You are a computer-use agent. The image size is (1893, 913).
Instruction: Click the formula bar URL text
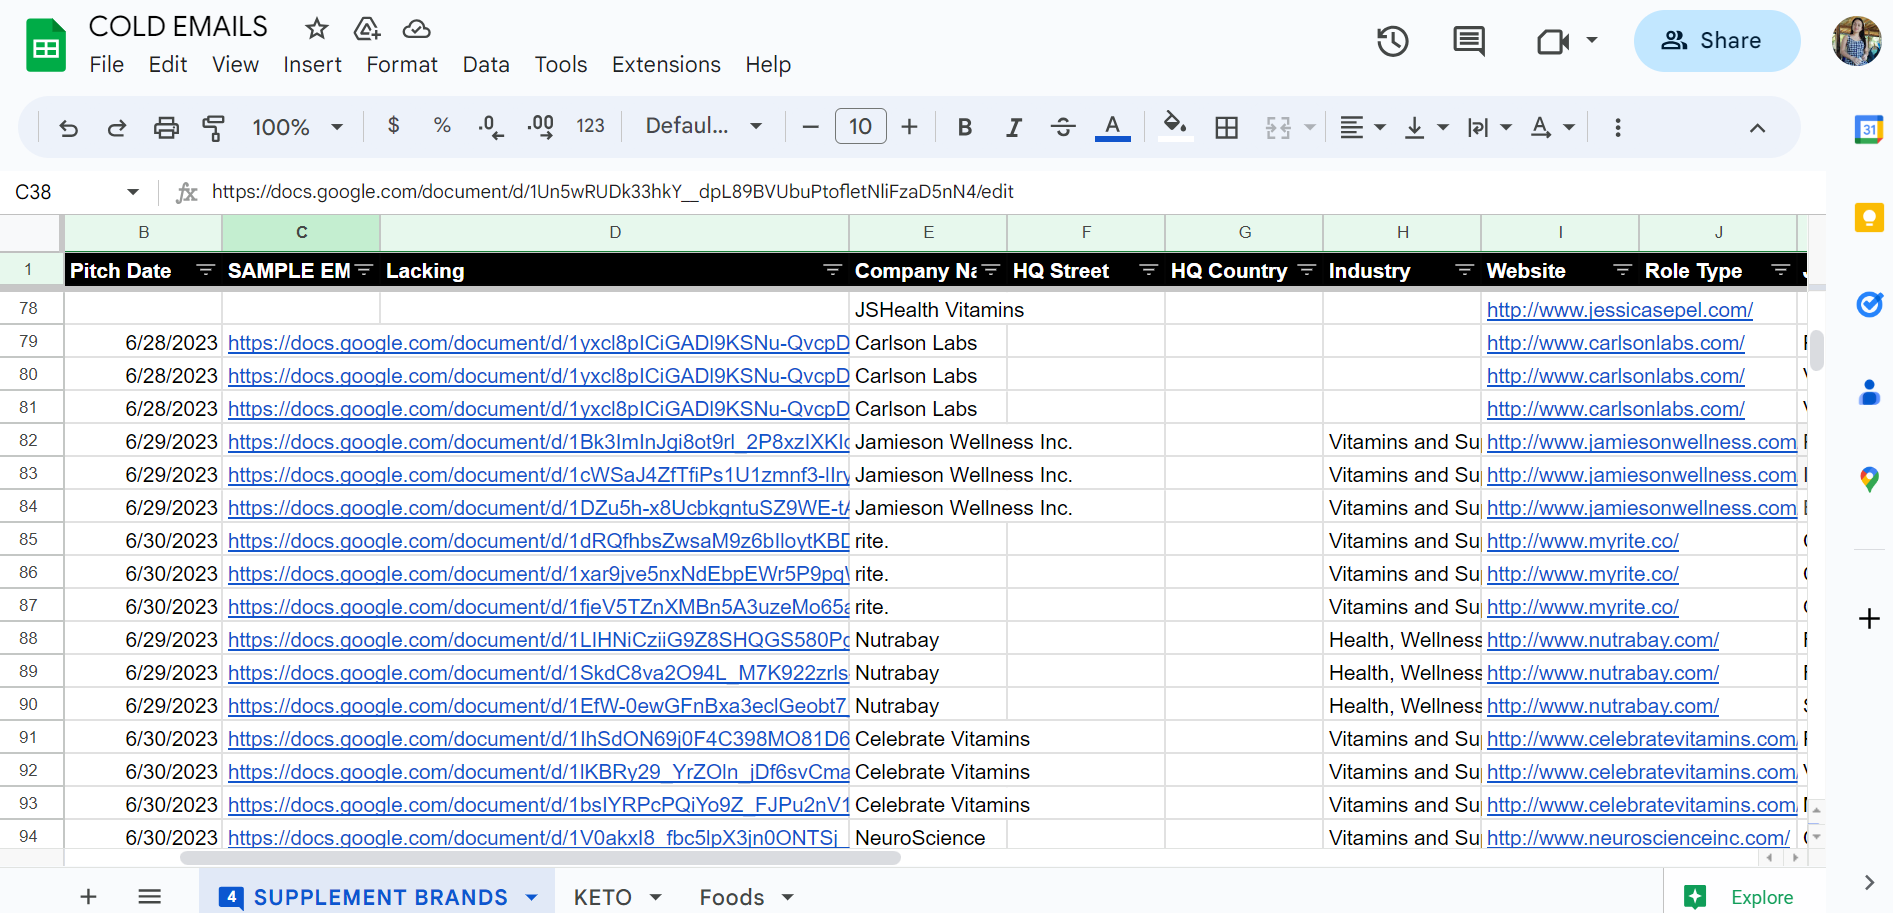[612, 192]
